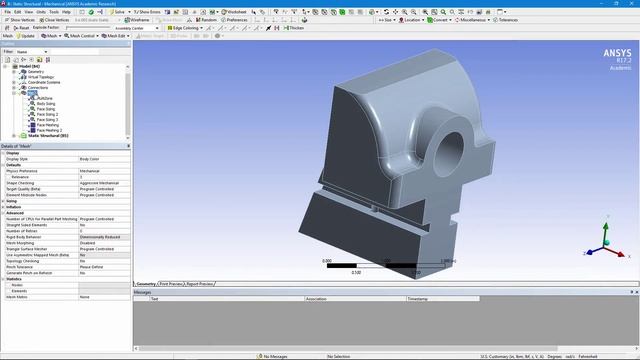Open the Edge Coloring dropdown
The image size is (640, 360).
185,28
